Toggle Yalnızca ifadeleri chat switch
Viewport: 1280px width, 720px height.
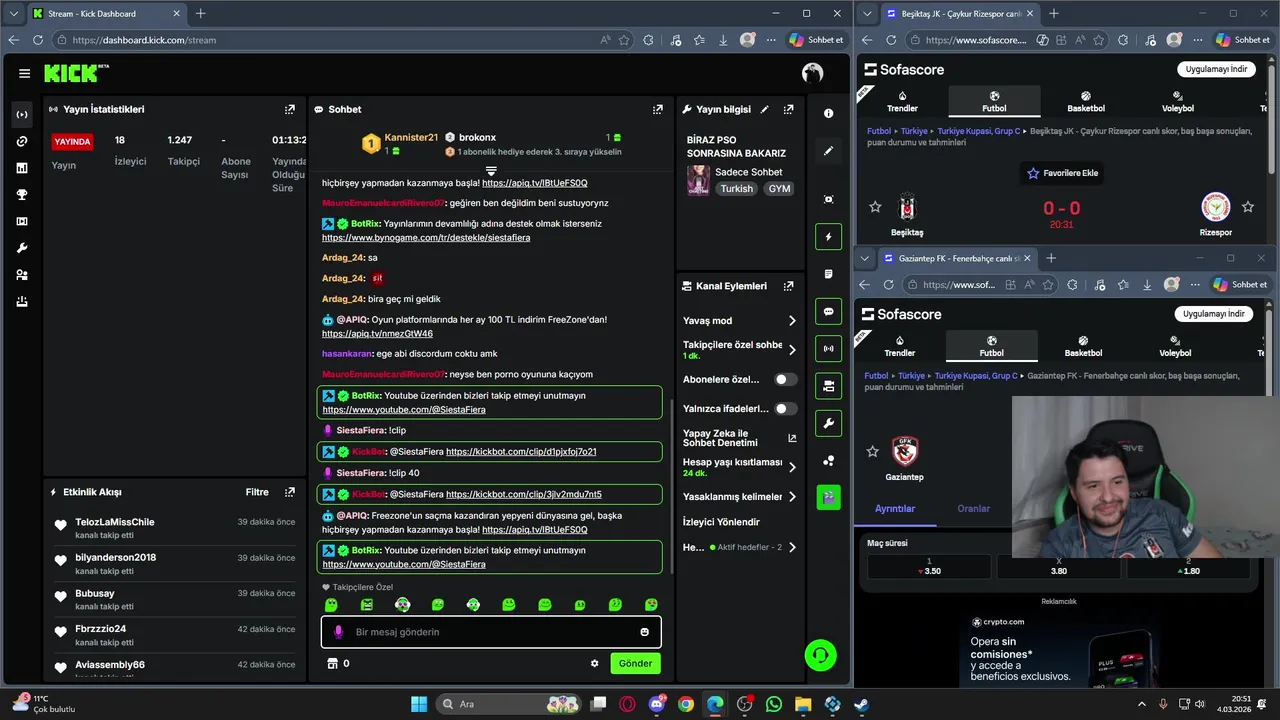point(786,409)
